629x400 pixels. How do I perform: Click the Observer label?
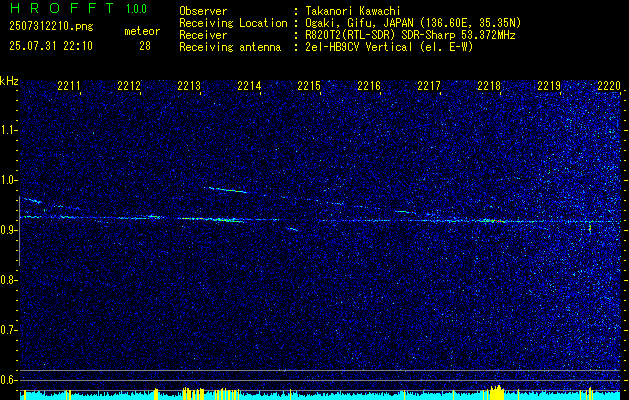[x=203, y=11]
